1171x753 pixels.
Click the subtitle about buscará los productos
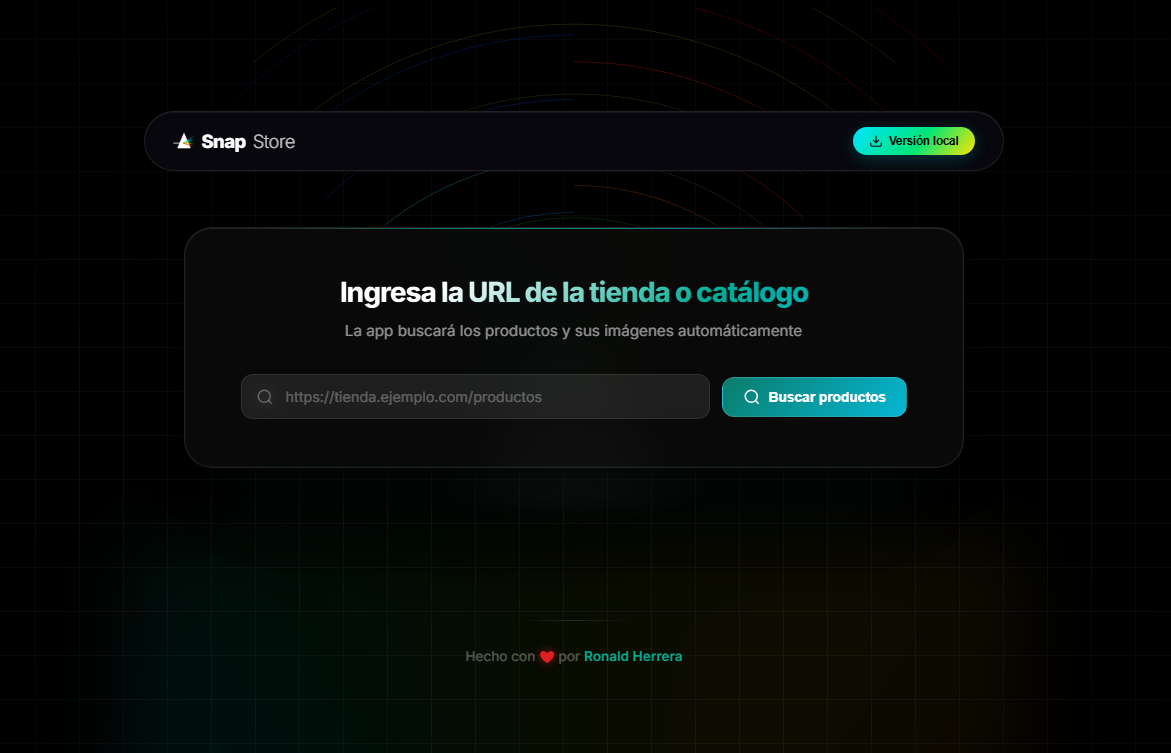(x=573, y=331)
